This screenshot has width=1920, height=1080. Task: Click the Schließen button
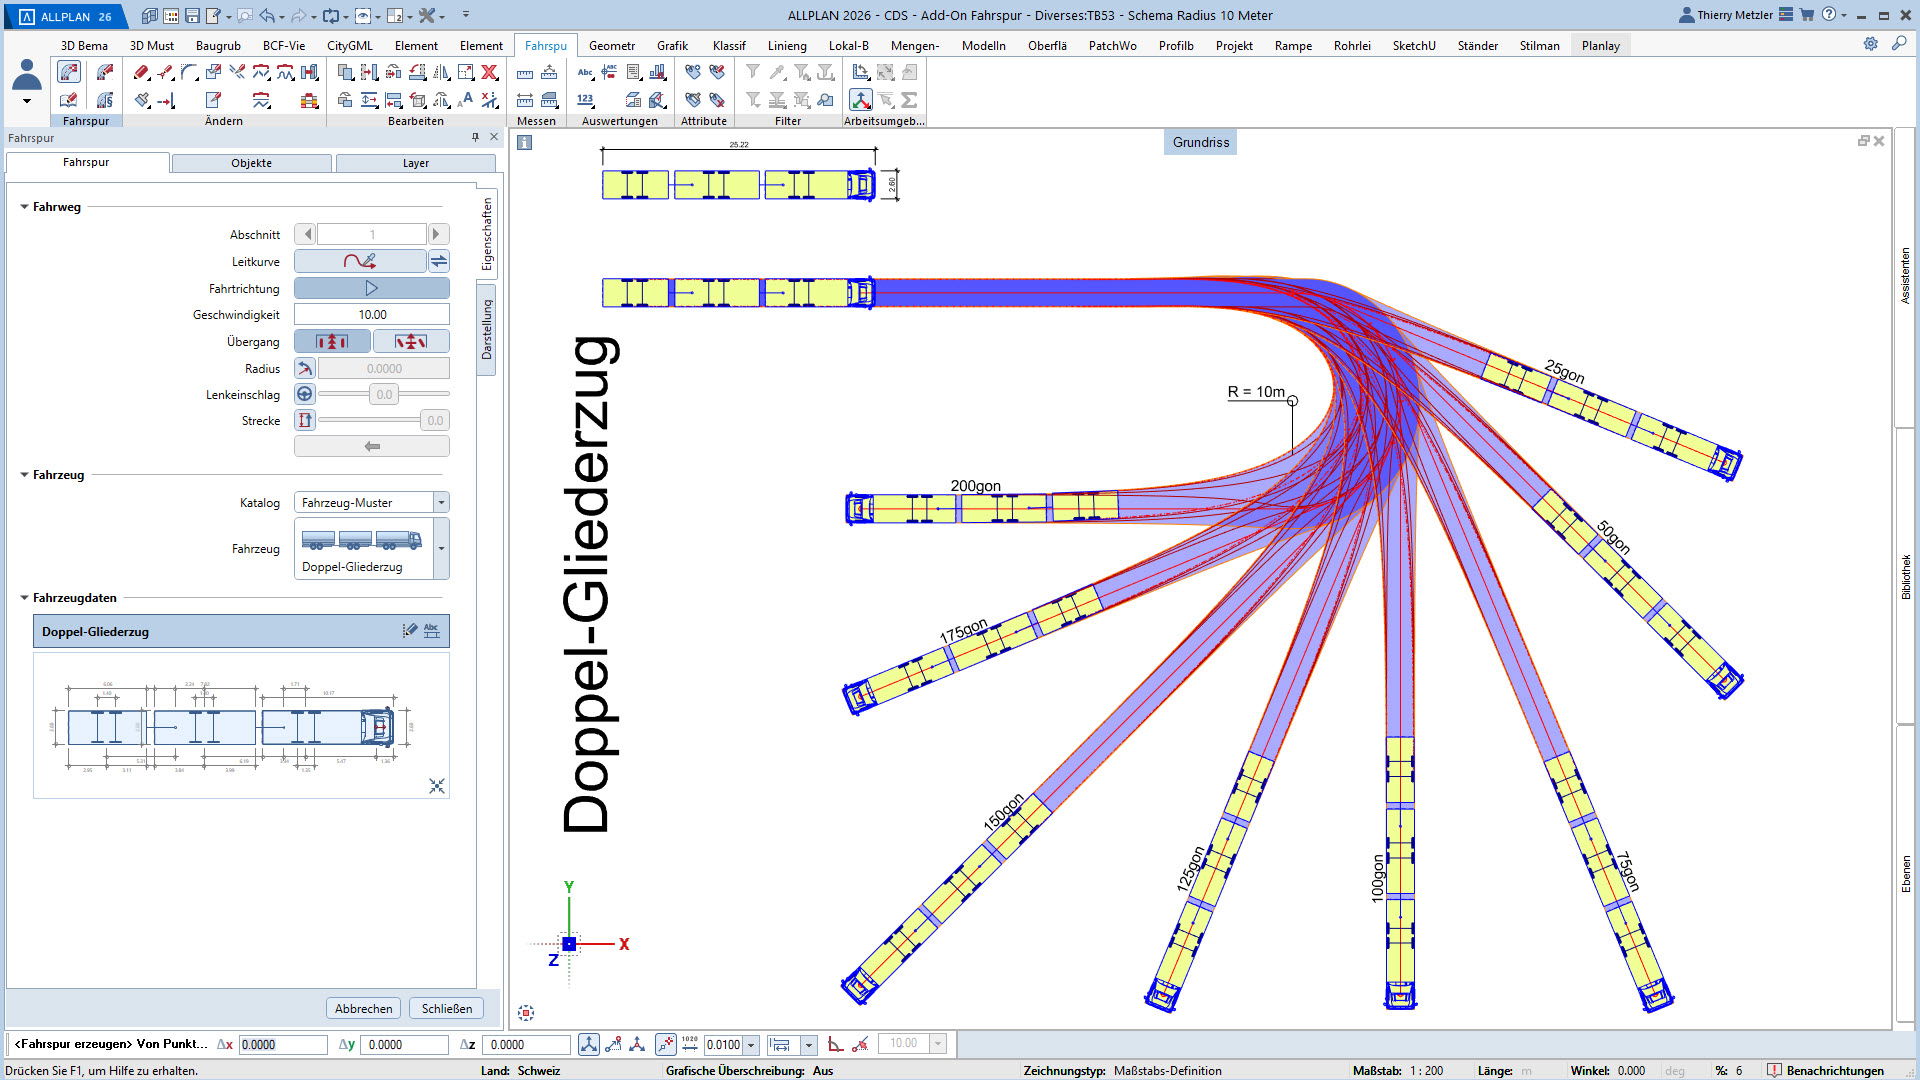pos(446,1008)
